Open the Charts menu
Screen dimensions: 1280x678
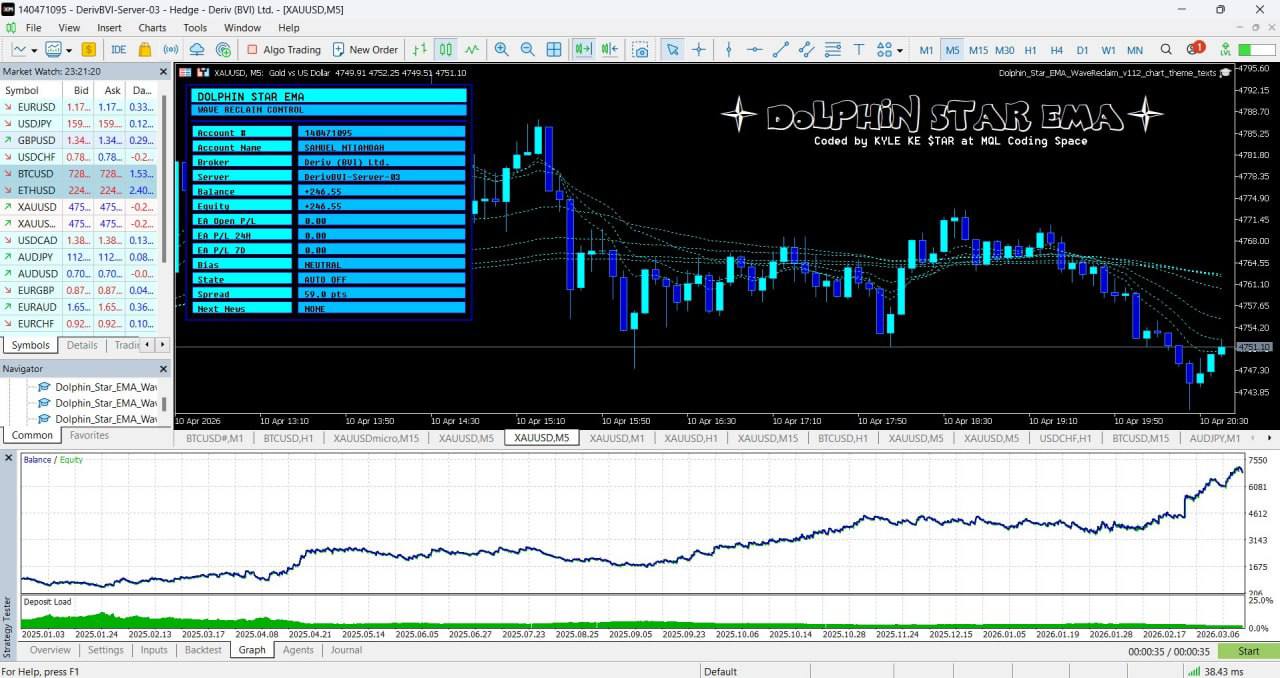click(152, 27)
